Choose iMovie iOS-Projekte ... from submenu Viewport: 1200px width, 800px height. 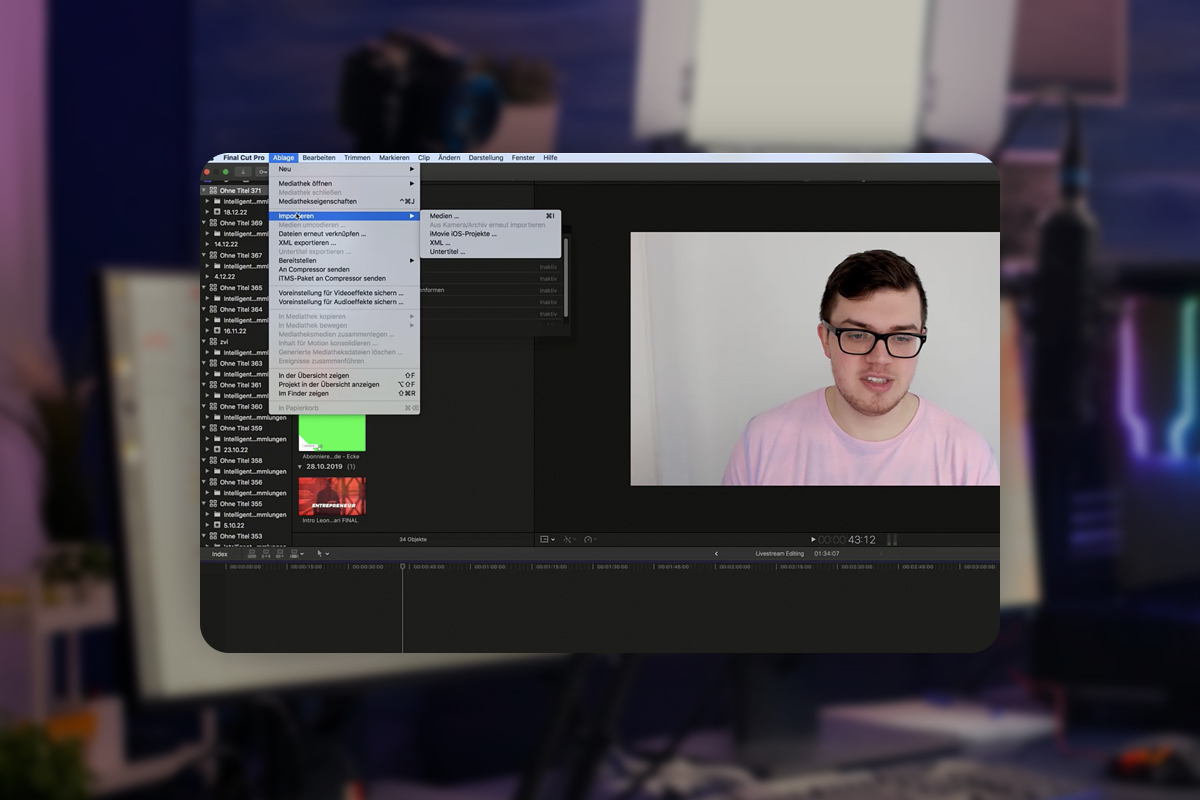pyautogui.click(x=491, y=234)
